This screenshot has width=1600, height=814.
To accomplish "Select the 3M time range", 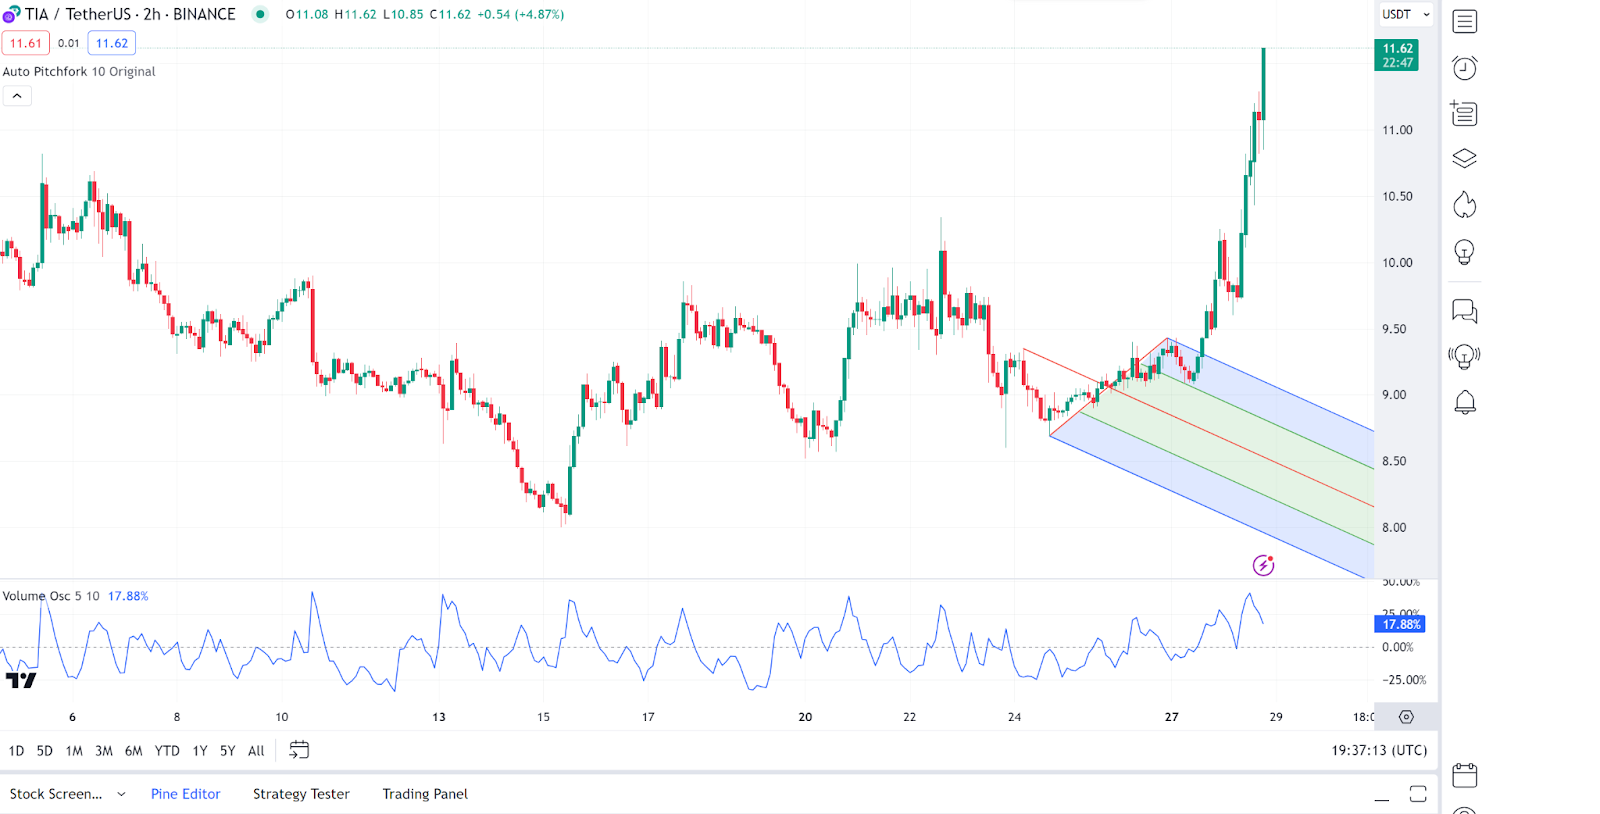I will click(104, 751).
